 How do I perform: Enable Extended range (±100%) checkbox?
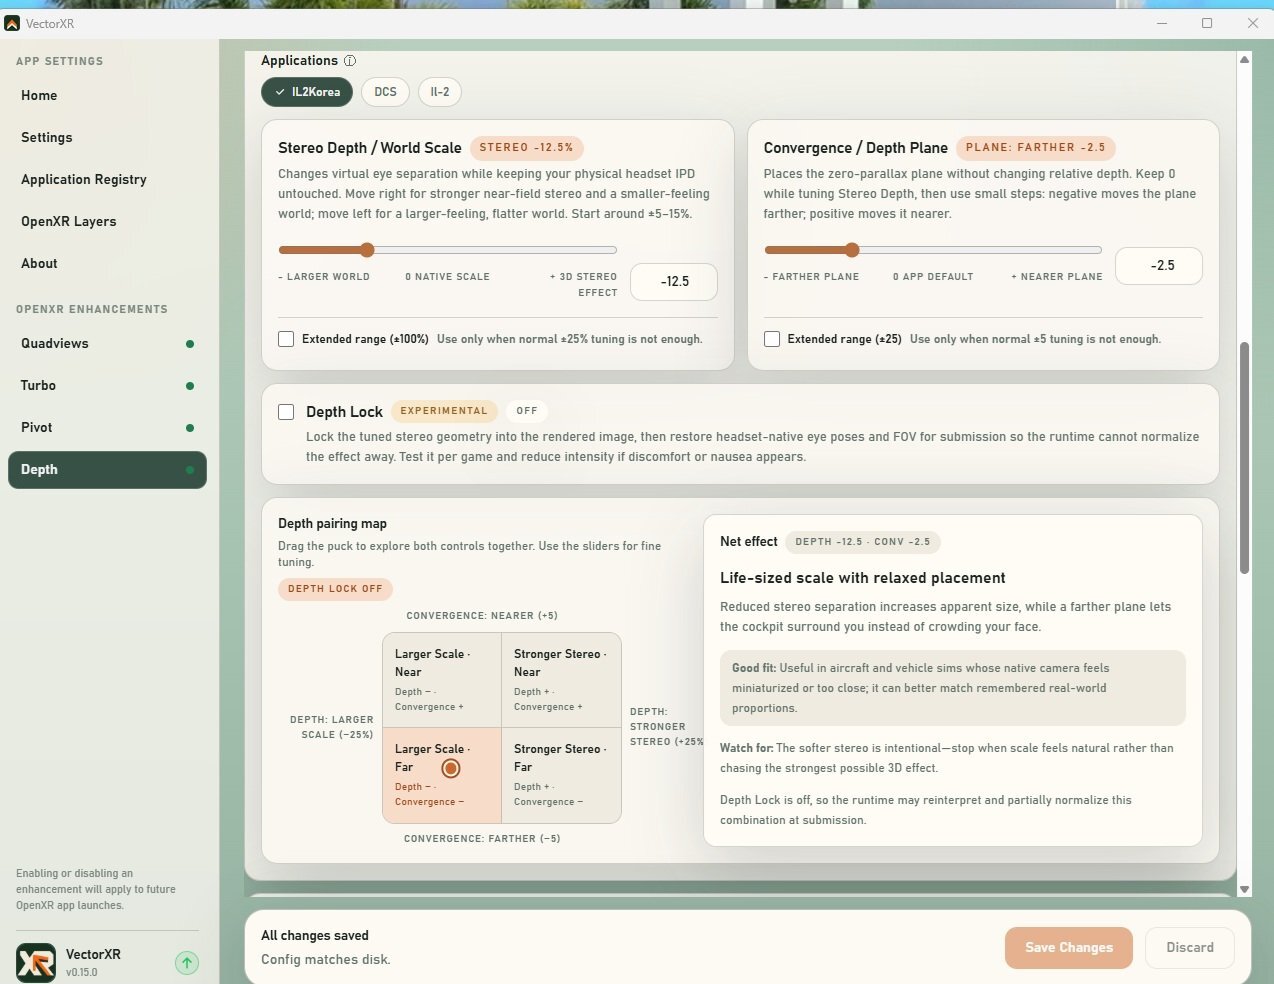[286, 339]
